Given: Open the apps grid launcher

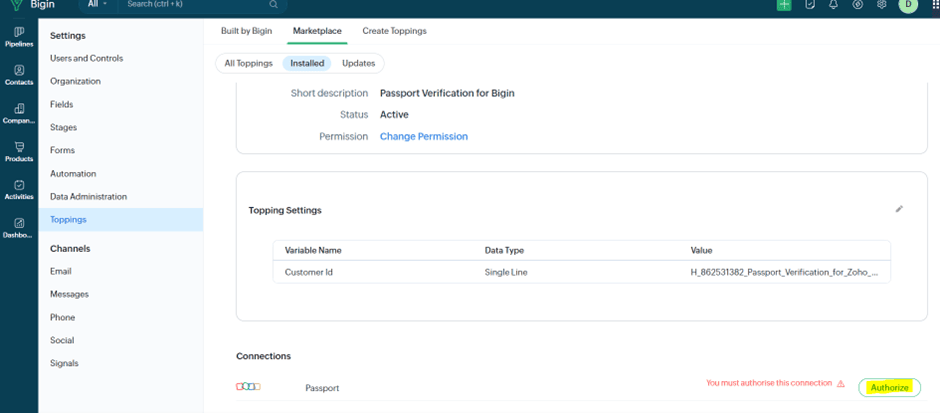Looking at the screenshot, I should (x=935, y=4).
